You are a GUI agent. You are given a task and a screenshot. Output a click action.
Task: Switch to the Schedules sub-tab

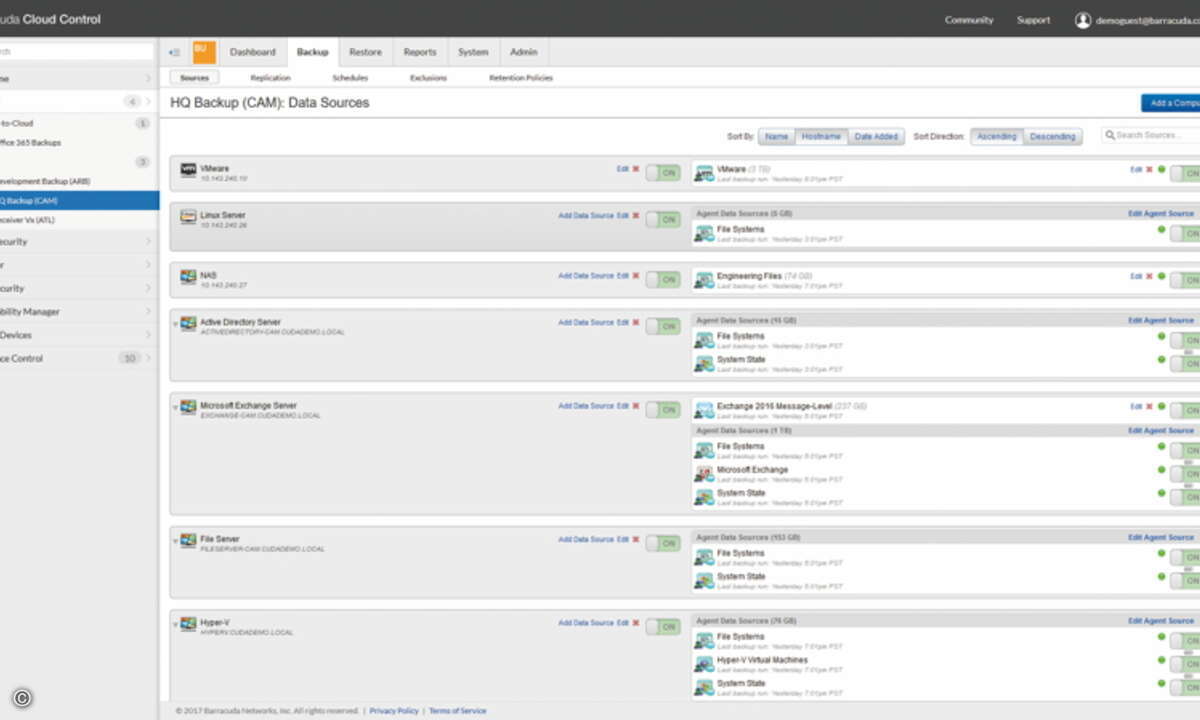(350, 78)
